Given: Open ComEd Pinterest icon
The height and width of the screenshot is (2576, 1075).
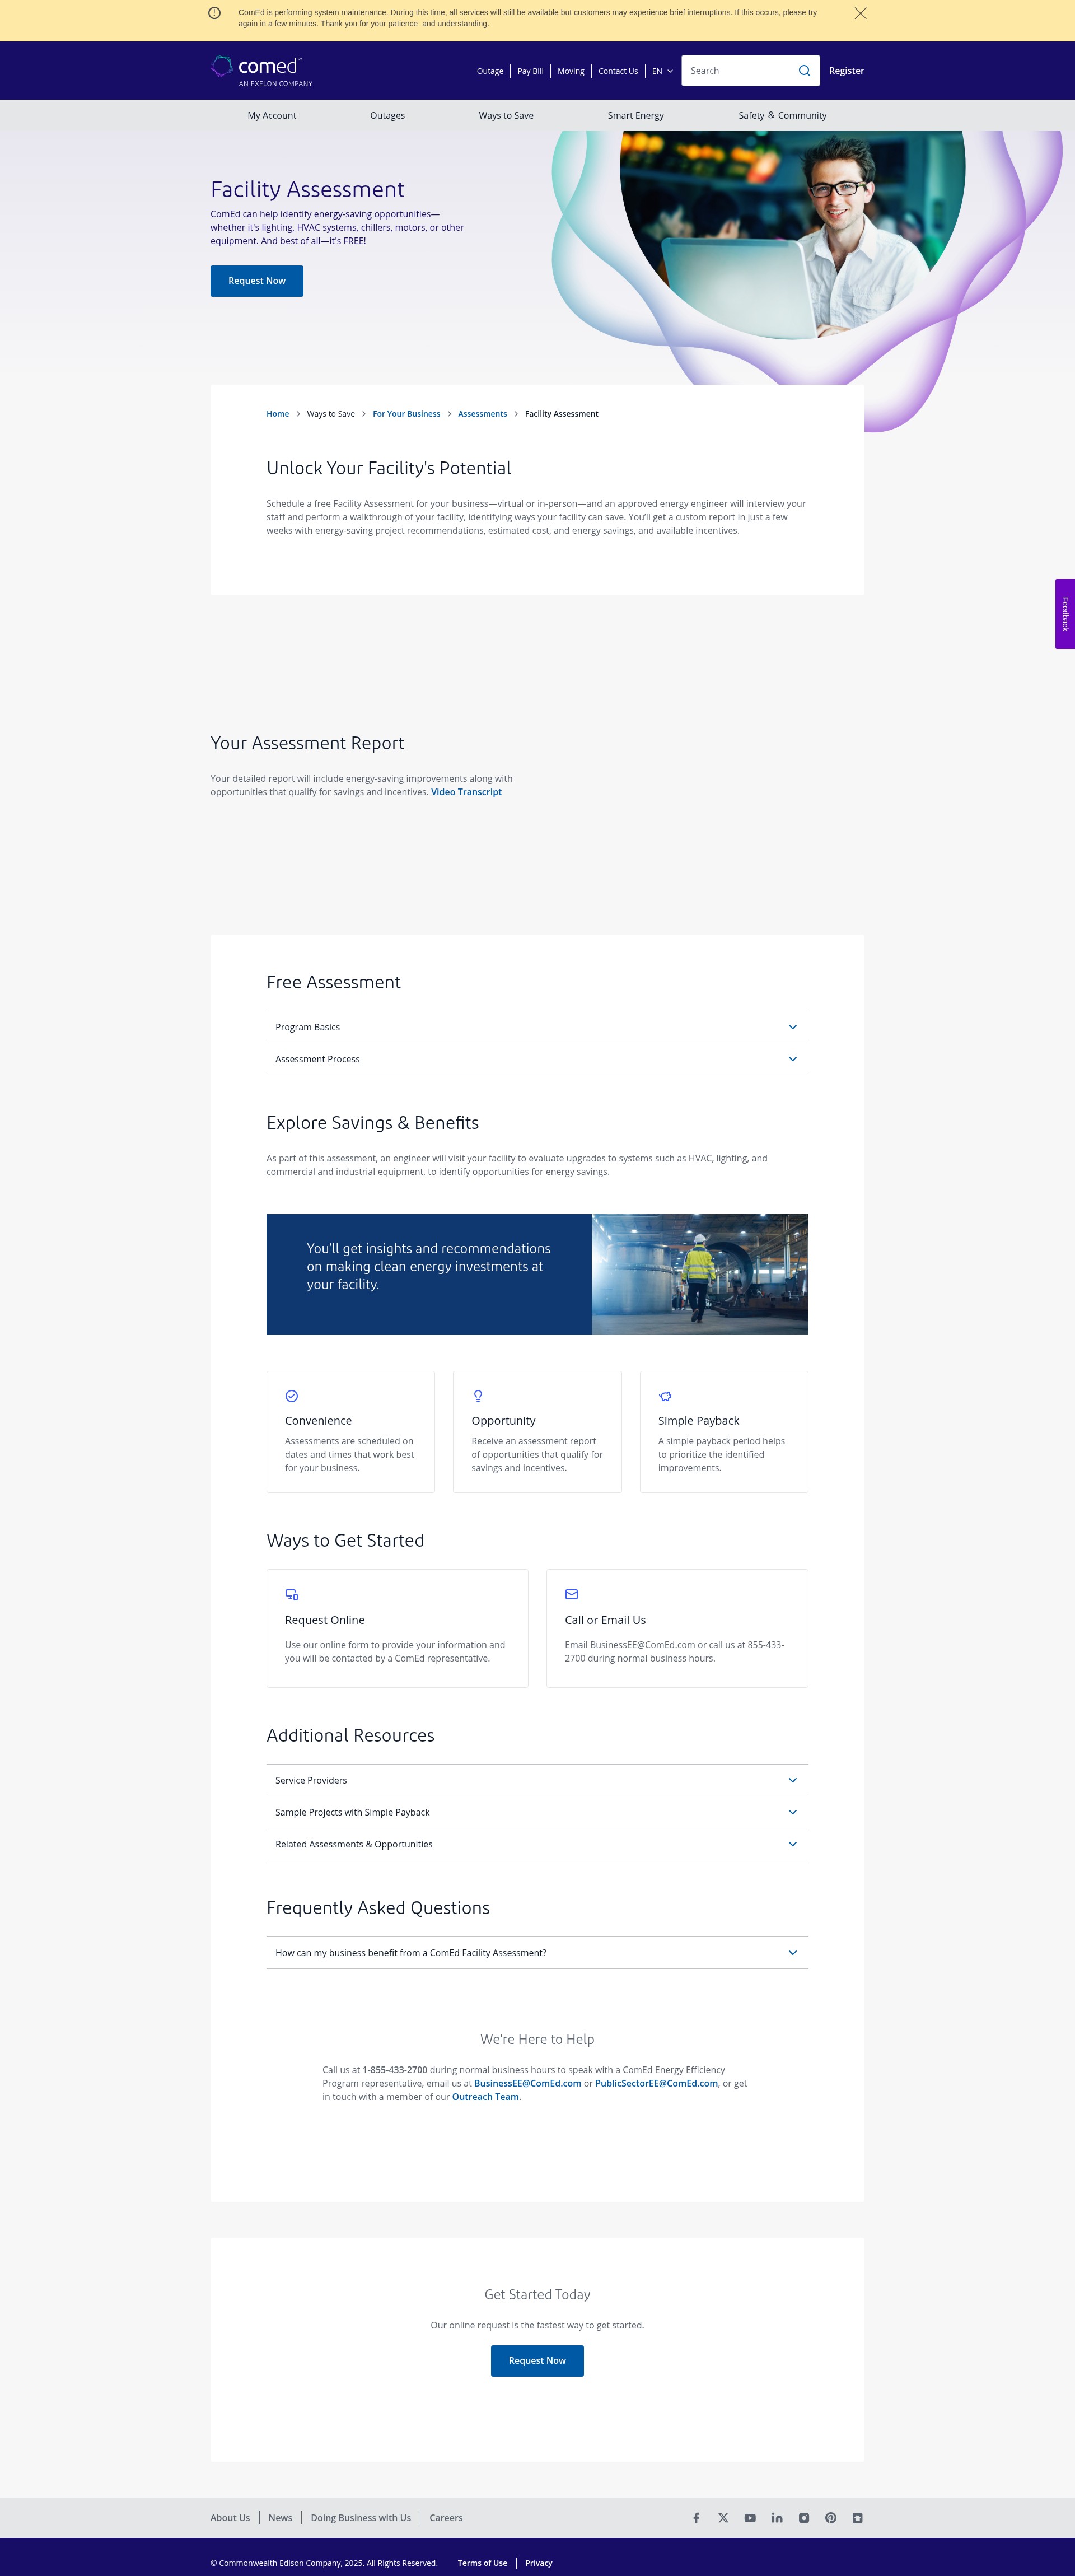Looking at the screenshot, I should point(831,2517).
